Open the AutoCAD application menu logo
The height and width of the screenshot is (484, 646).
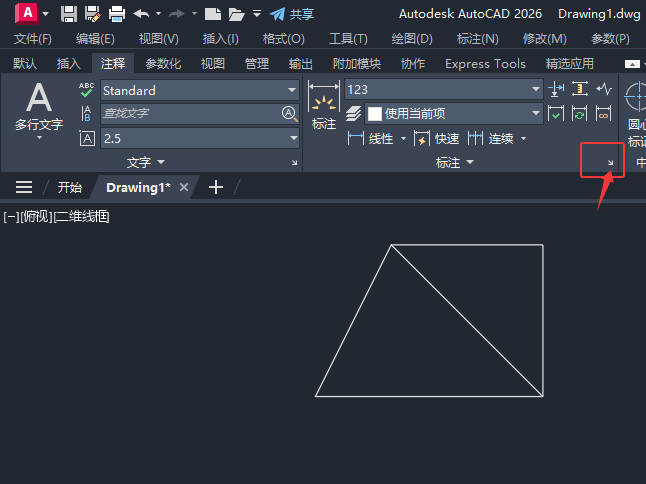[27, 13]
